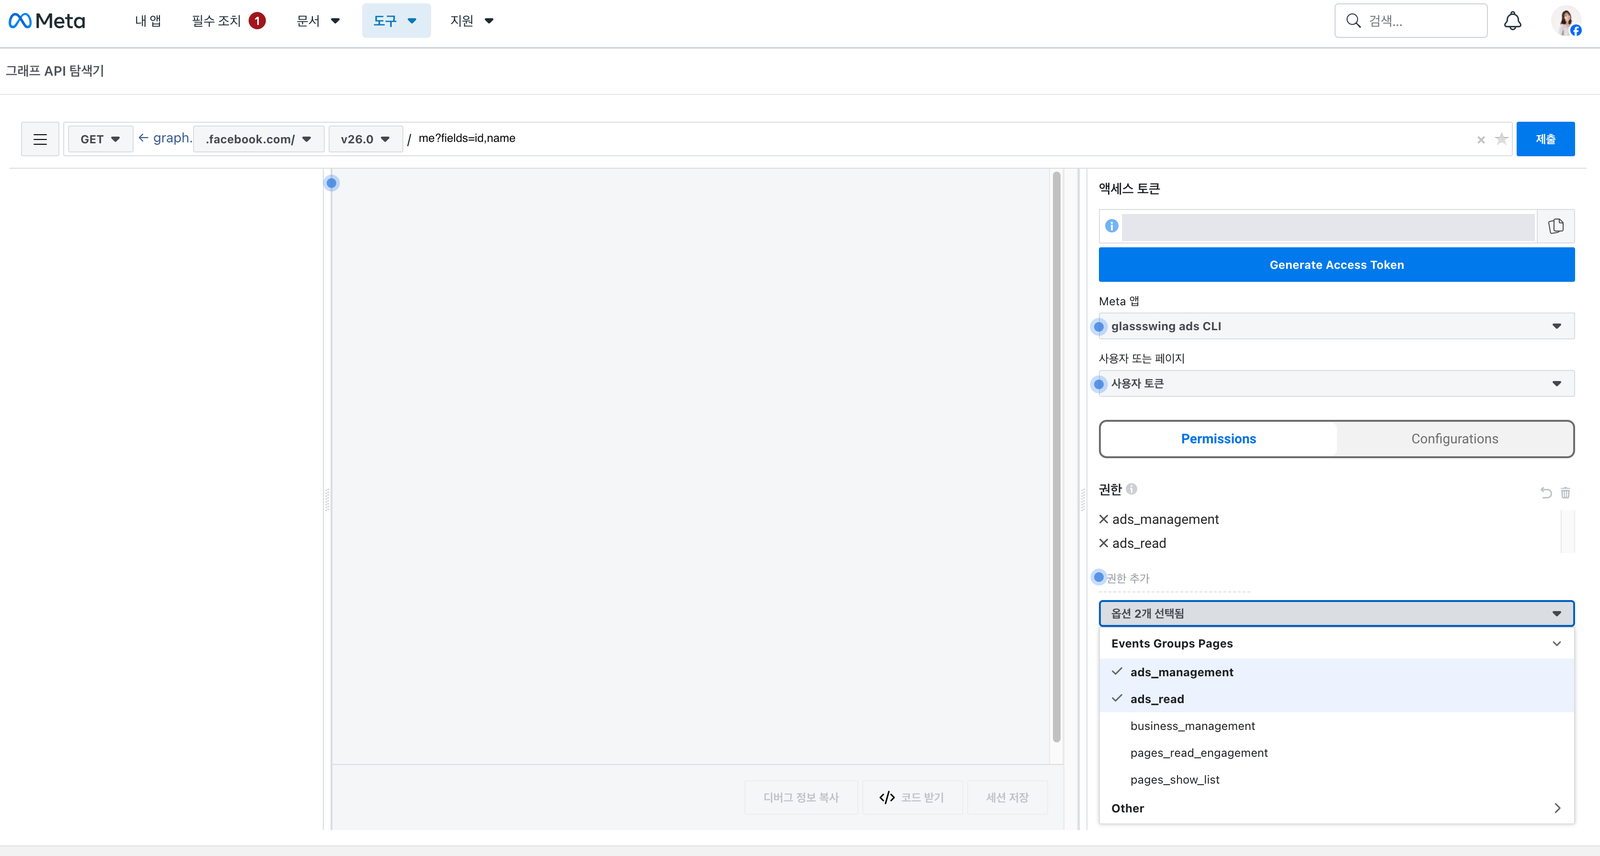
Task: Collapse the 옵션 2개 선택됨 dropdown
Action: 1337,613
